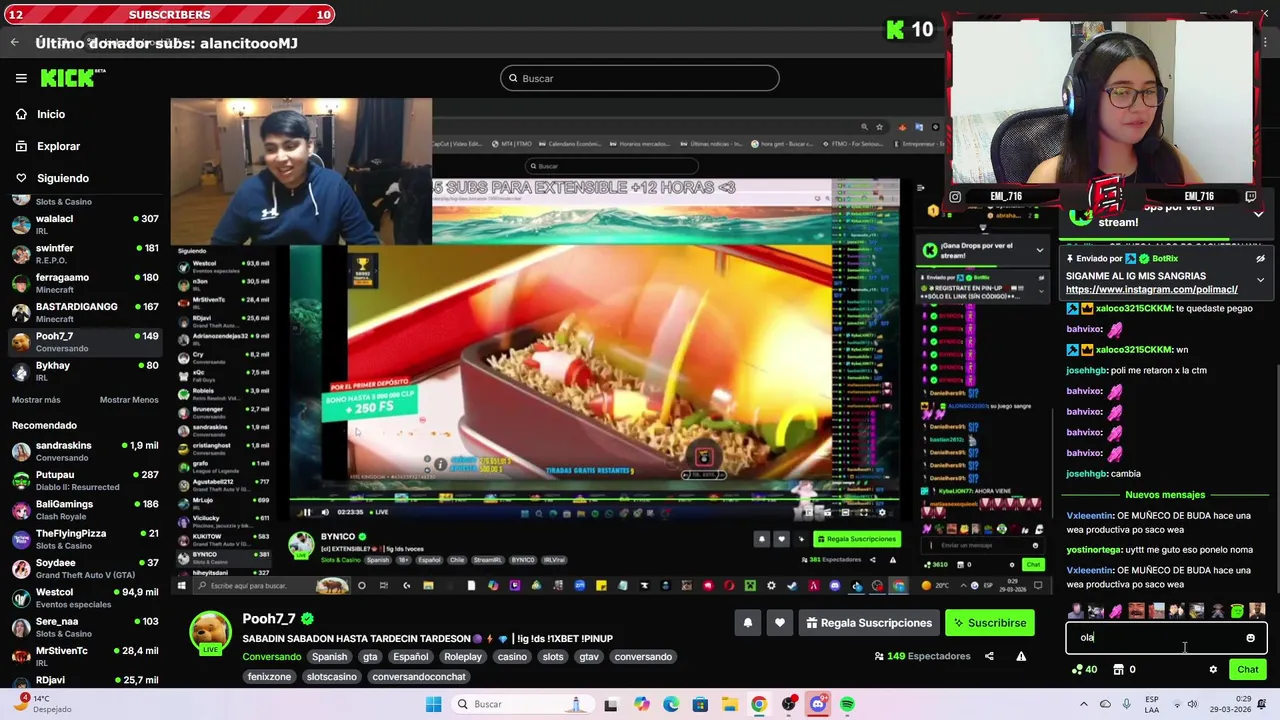Open channel points showing 40
1280x720 pixels.
coord(1084,669)
